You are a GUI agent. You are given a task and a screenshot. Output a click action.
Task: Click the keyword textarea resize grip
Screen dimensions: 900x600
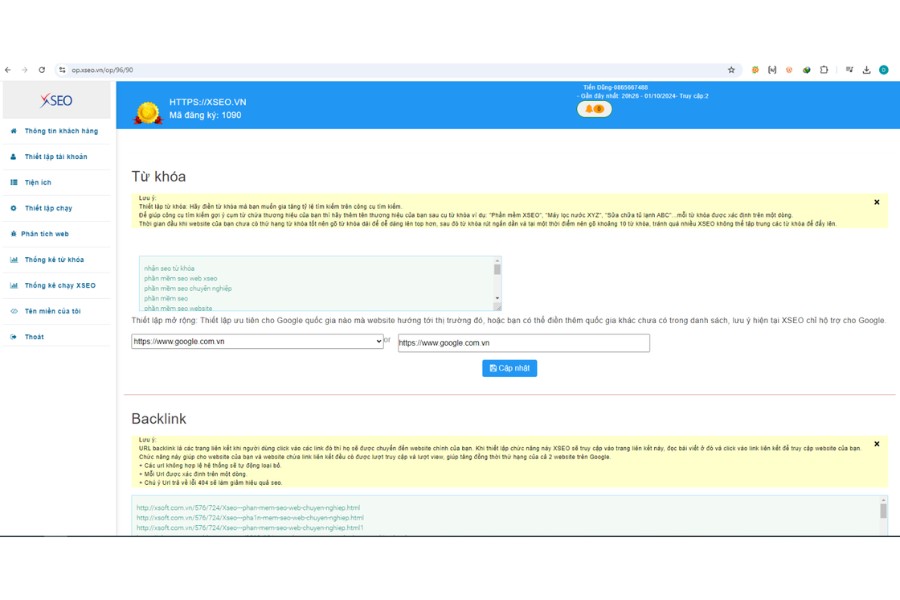point(497,307)
